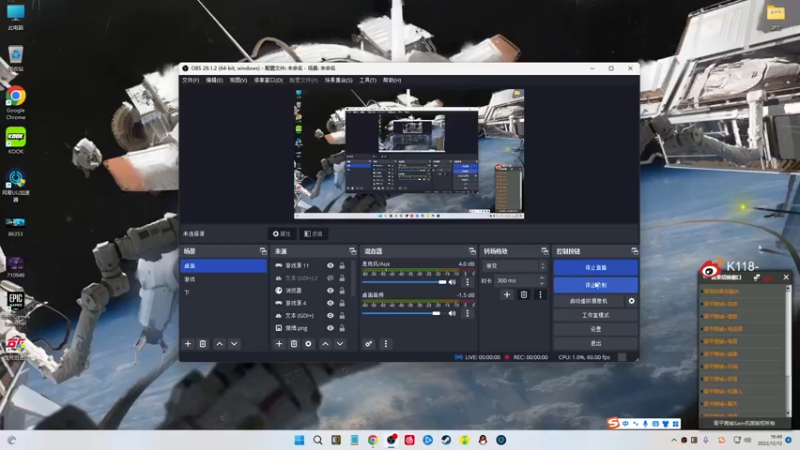This screenshot has height=450, width=800.
Task: Open the 编辑(E) menu
Action: [214, 80]
